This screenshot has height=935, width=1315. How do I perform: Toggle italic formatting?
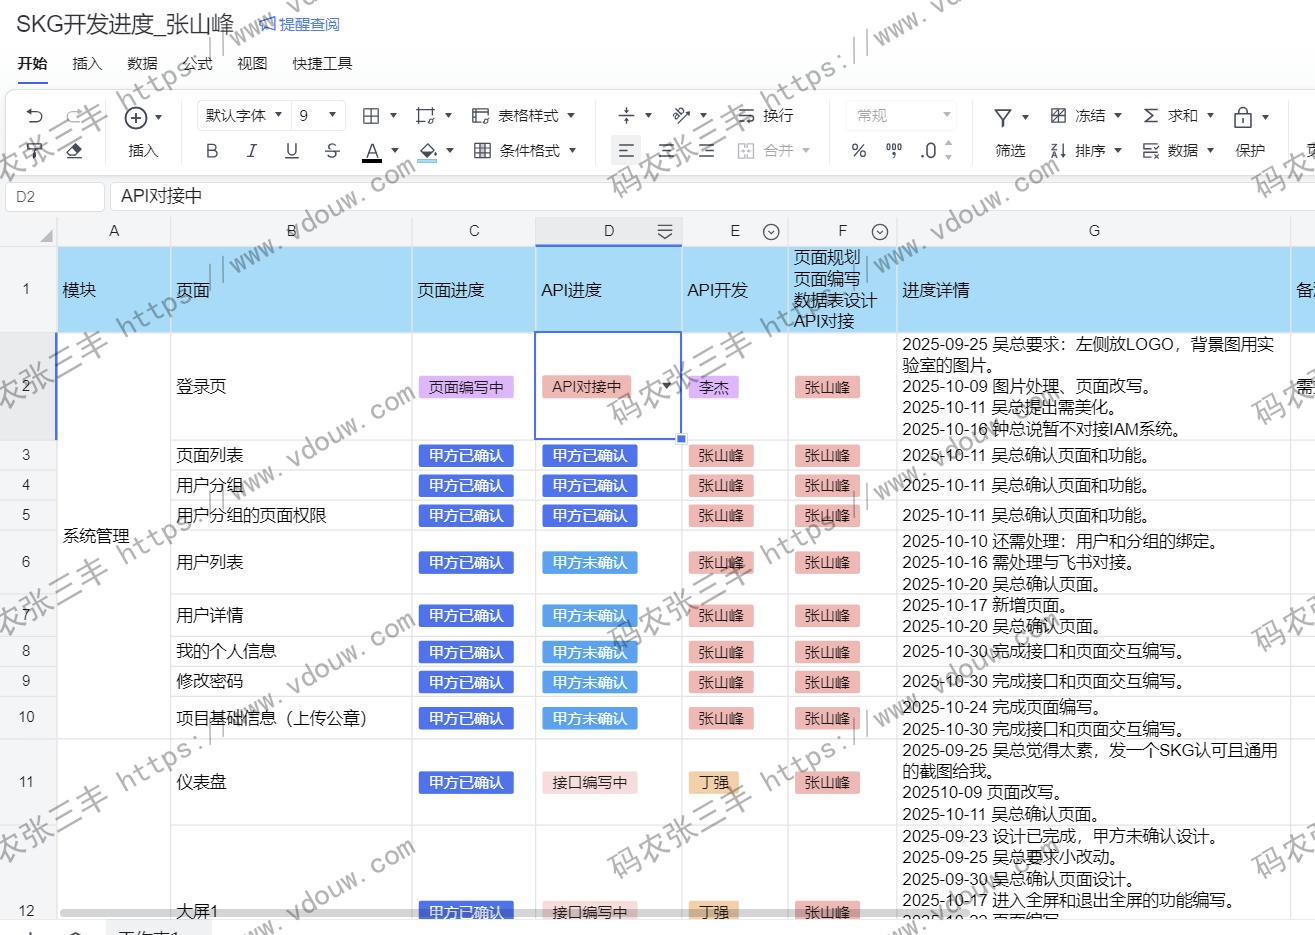coord(251,151)
